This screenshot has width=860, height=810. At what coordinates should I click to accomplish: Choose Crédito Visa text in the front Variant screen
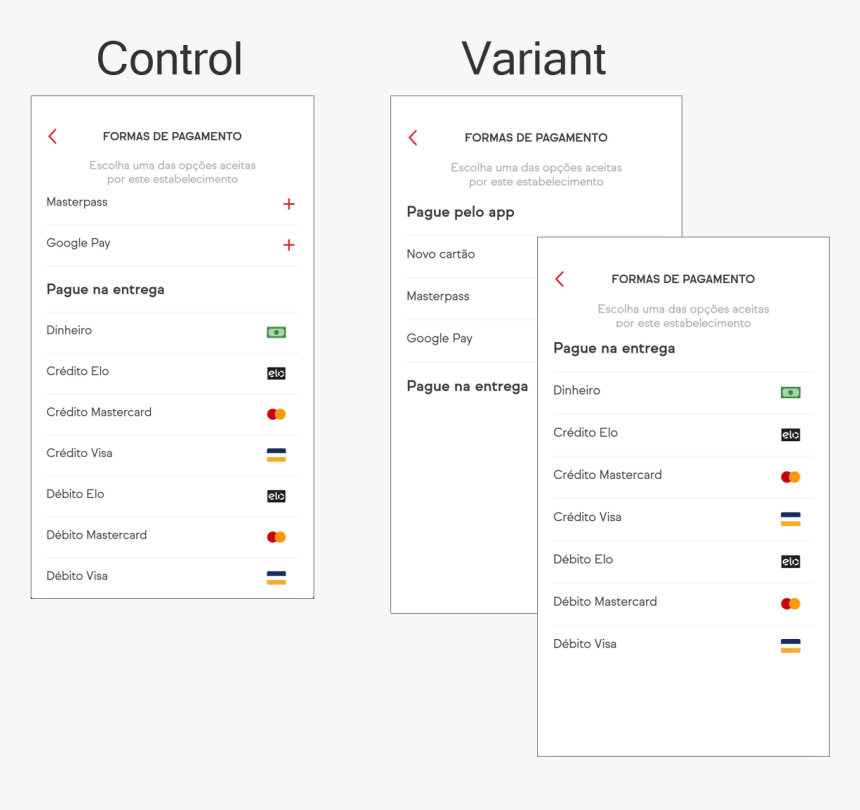click(x=587, y=517)
